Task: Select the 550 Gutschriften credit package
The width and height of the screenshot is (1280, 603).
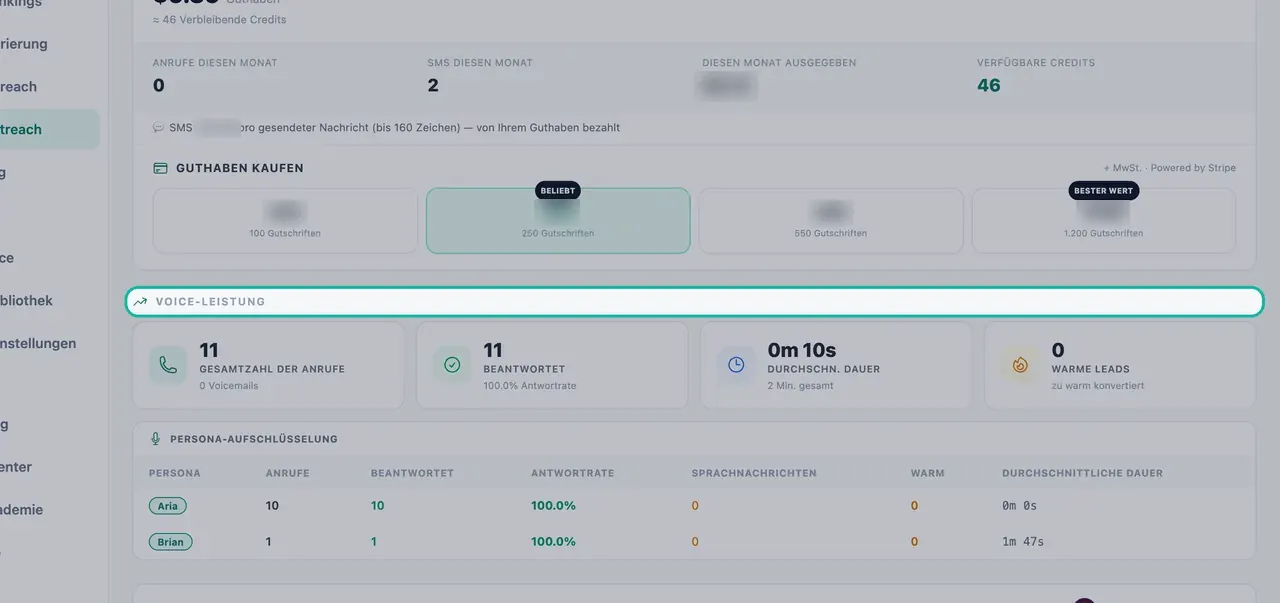Action: tap(831, 221)
